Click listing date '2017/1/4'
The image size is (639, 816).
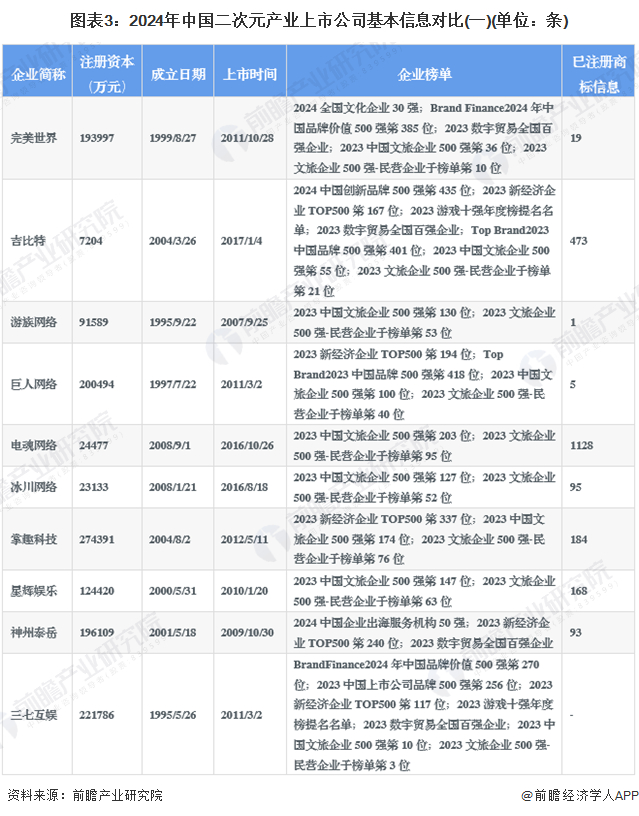(x=241, y=240)
